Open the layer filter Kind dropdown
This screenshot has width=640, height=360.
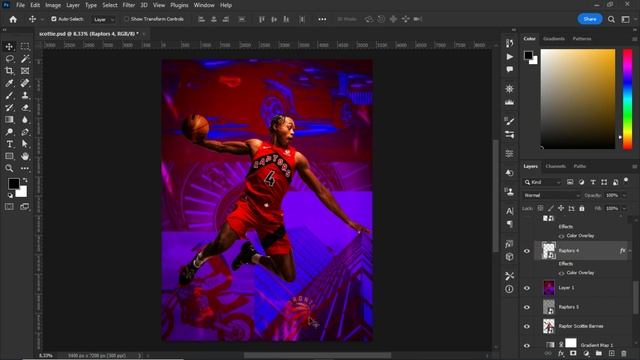(x=542, y=182)
